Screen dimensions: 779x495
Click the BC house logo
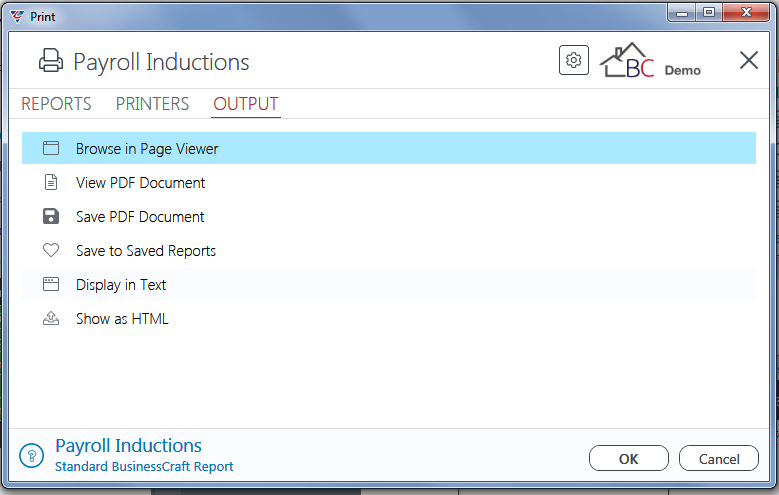[627, 61]
